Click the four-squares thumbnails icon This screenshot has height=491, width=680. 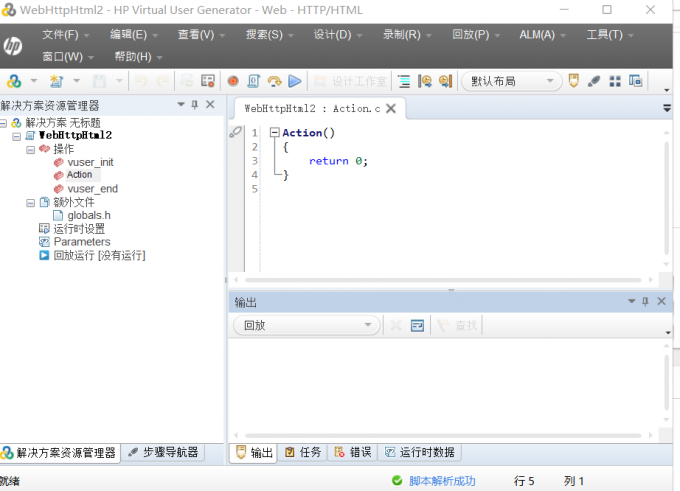(x=615, y=81)
